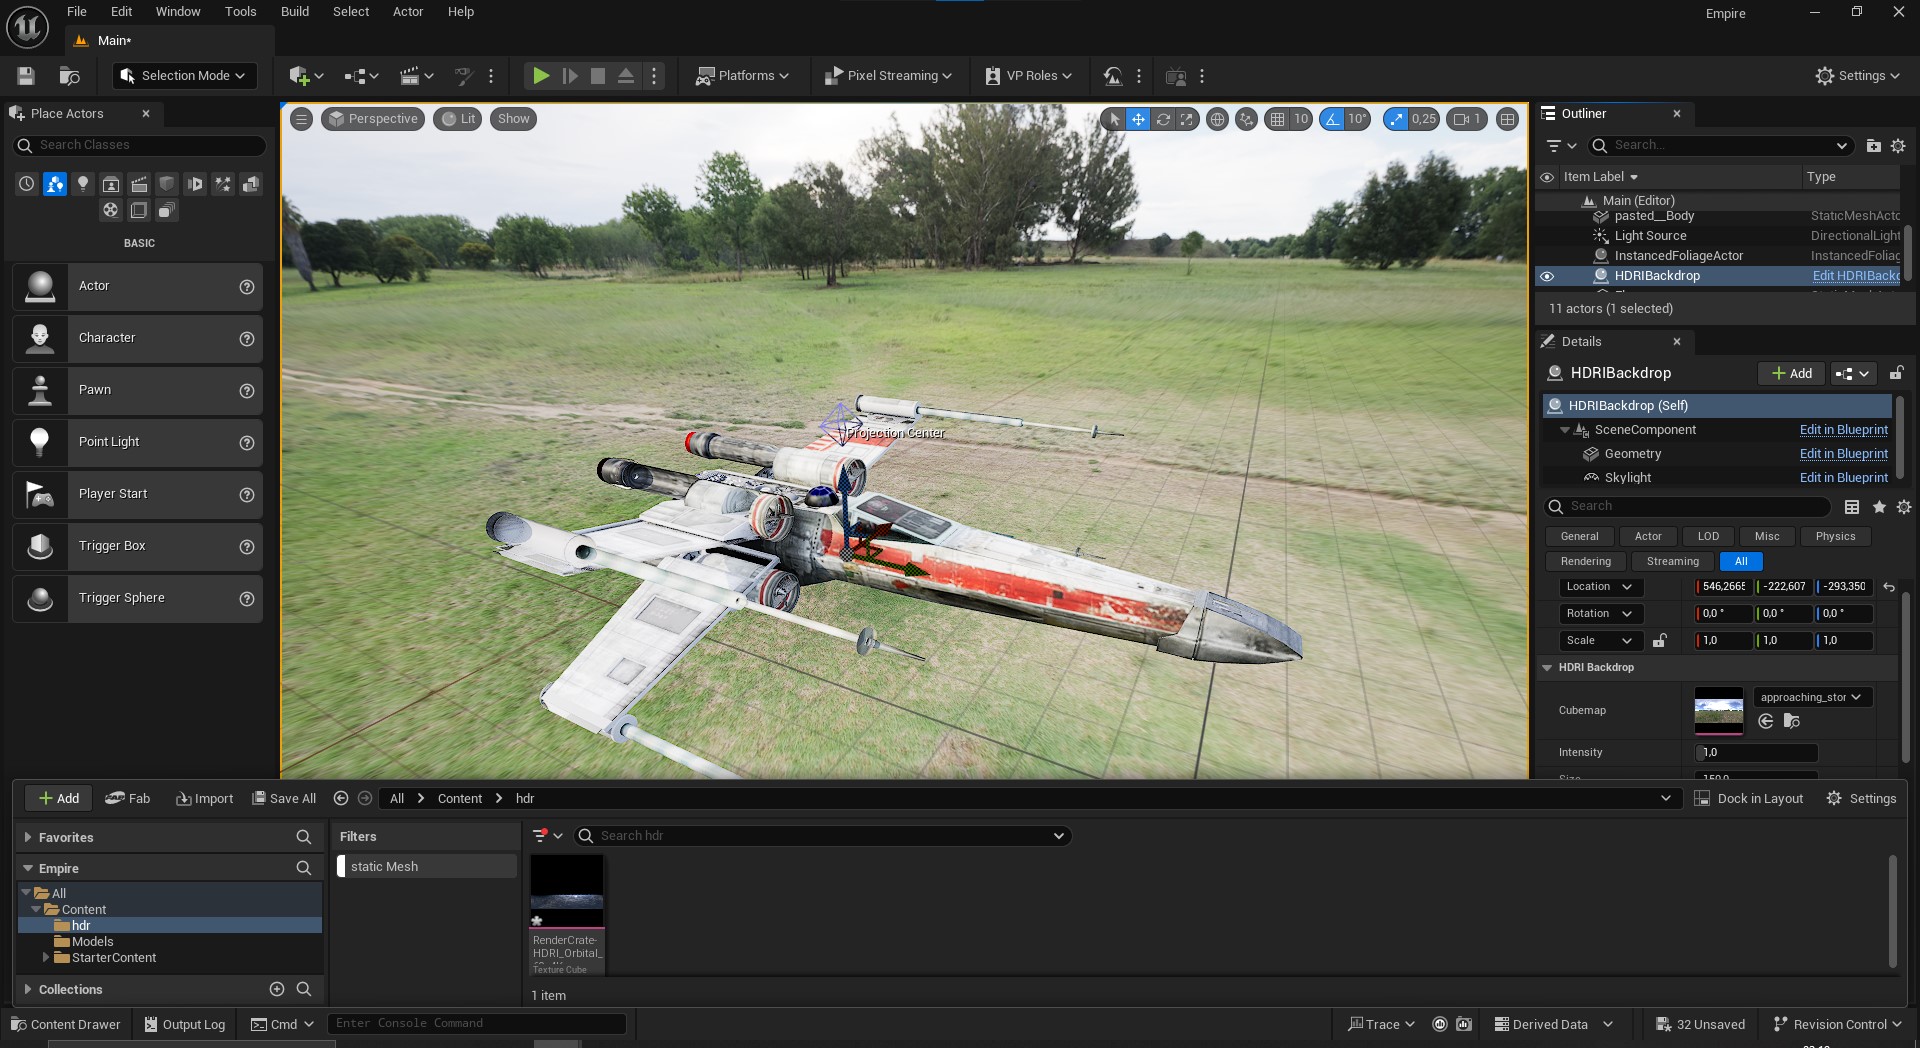Open the Cubemap asset dropdown
This screenshot has width=1920, height=1048.
click(1811, 698)
